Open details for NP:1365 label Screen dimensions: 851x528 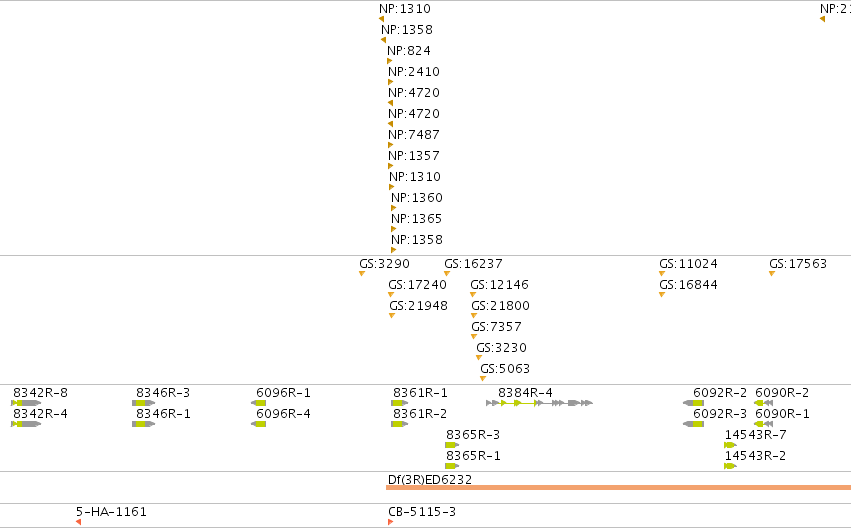(416, 219)
